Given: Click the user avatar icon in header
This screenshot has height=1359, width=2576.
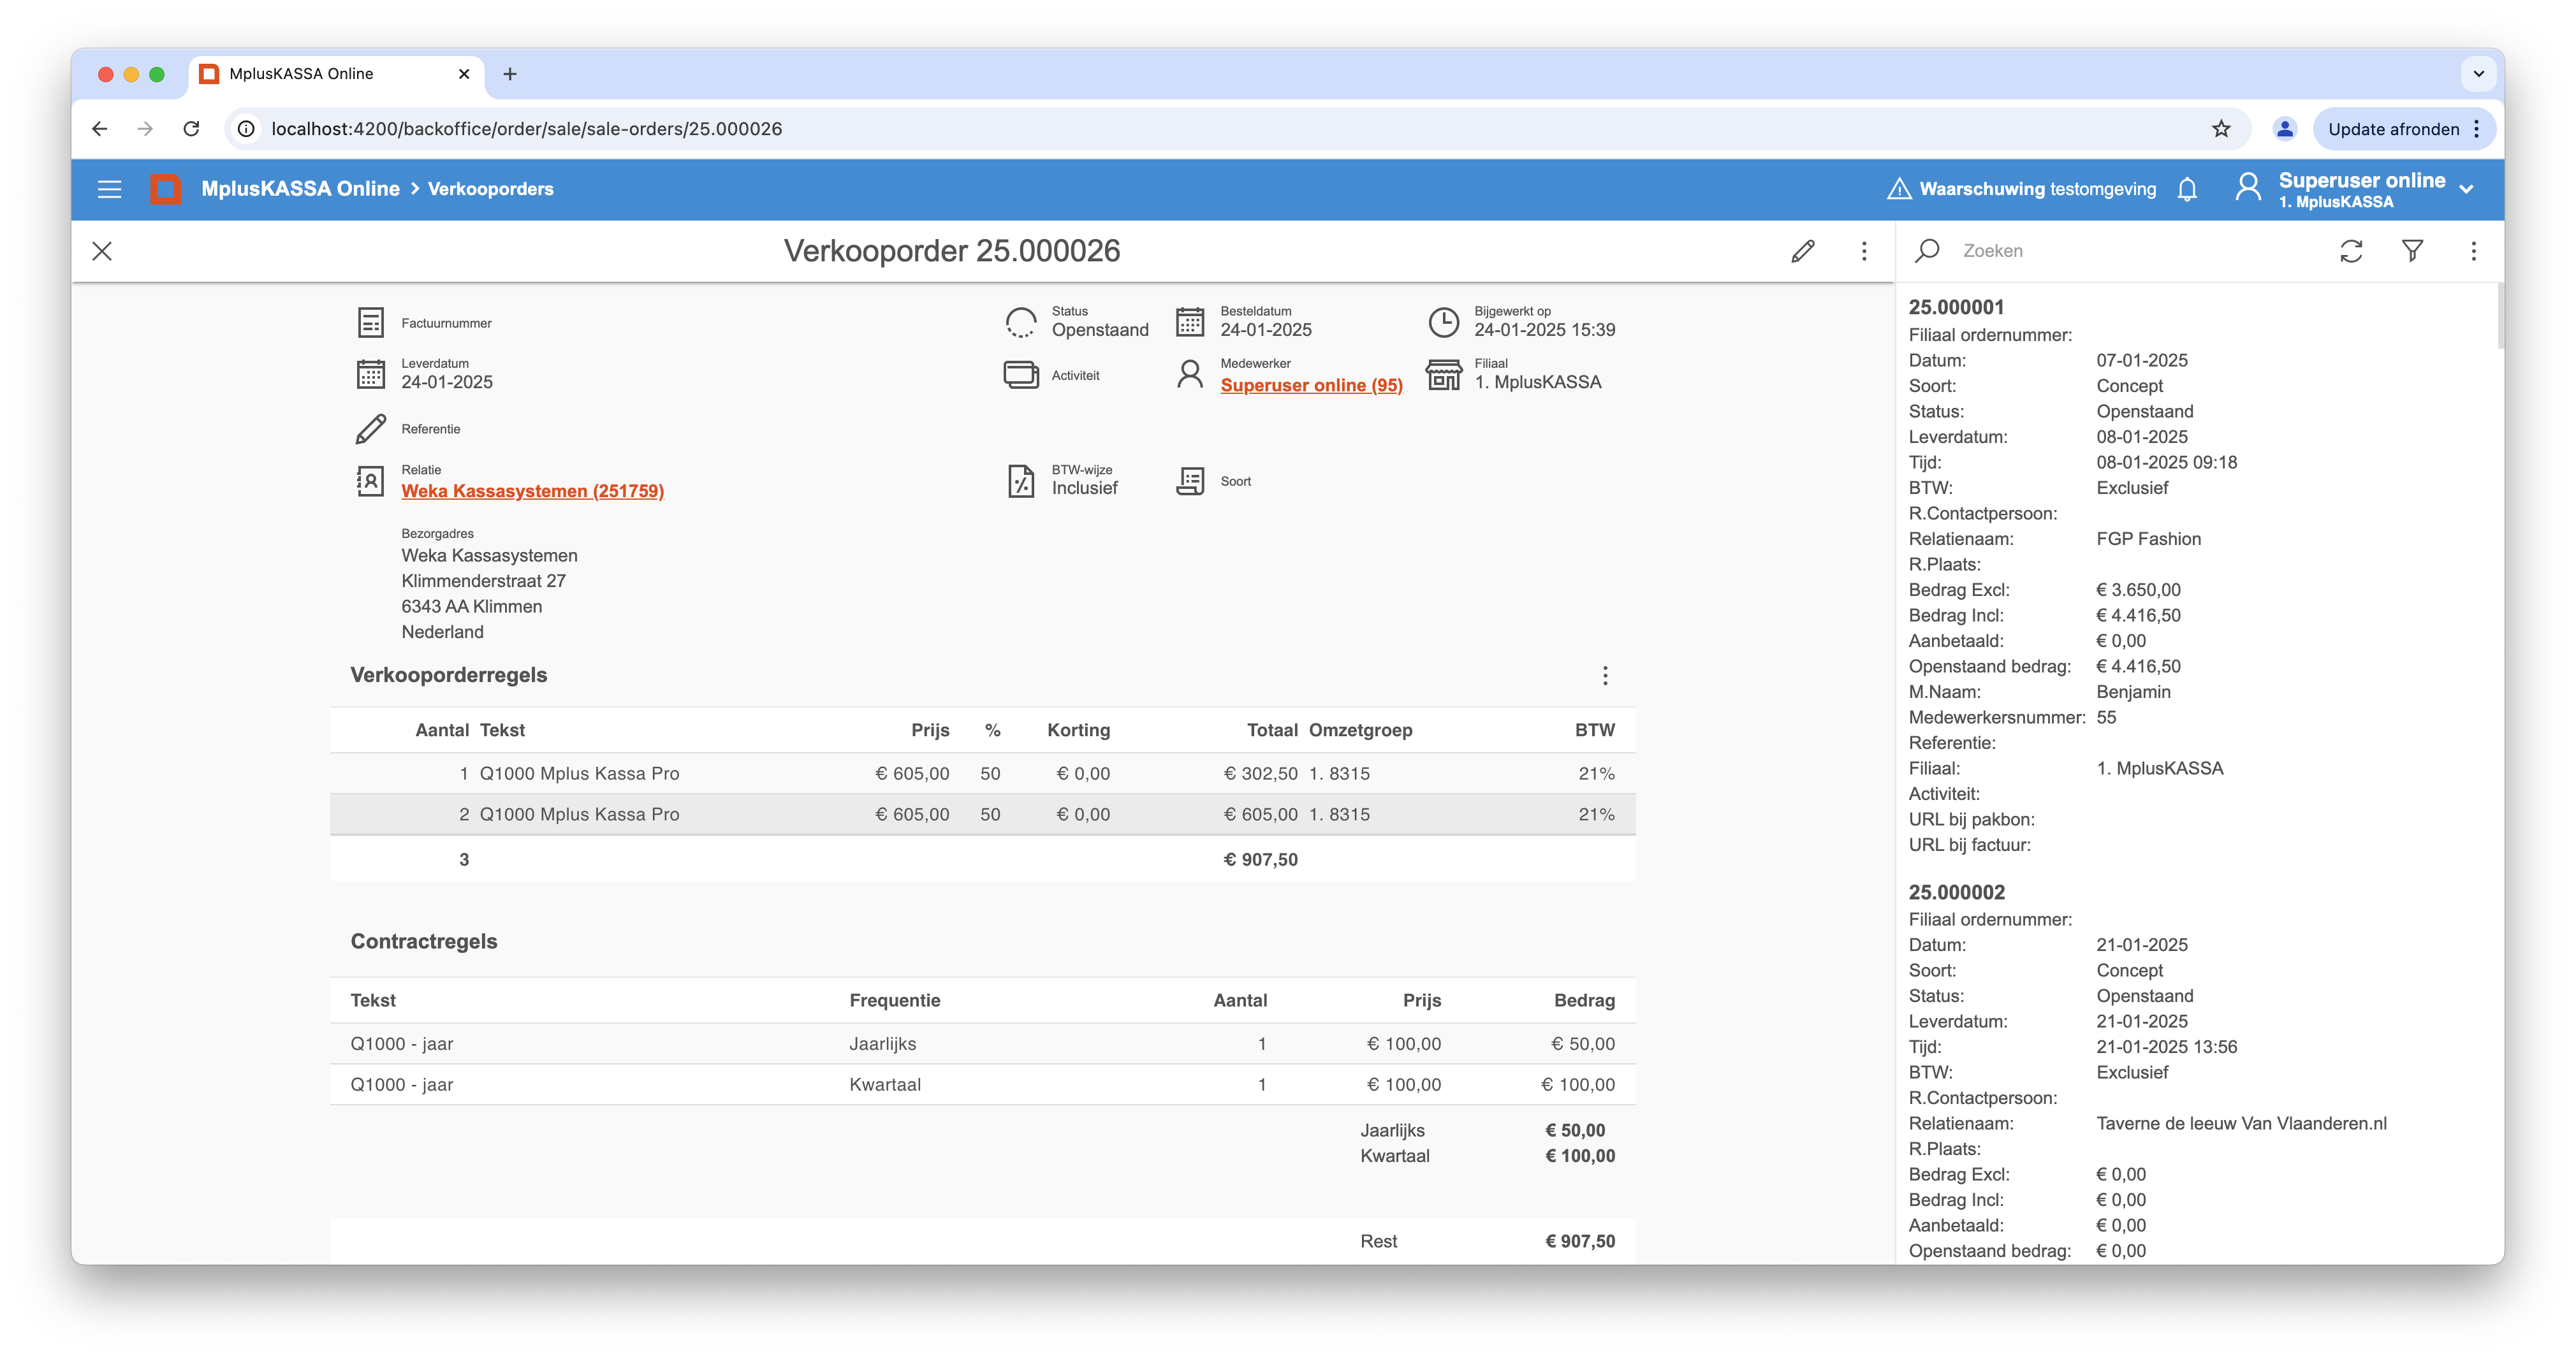Looking at the screenshot, I should 2248,187.
